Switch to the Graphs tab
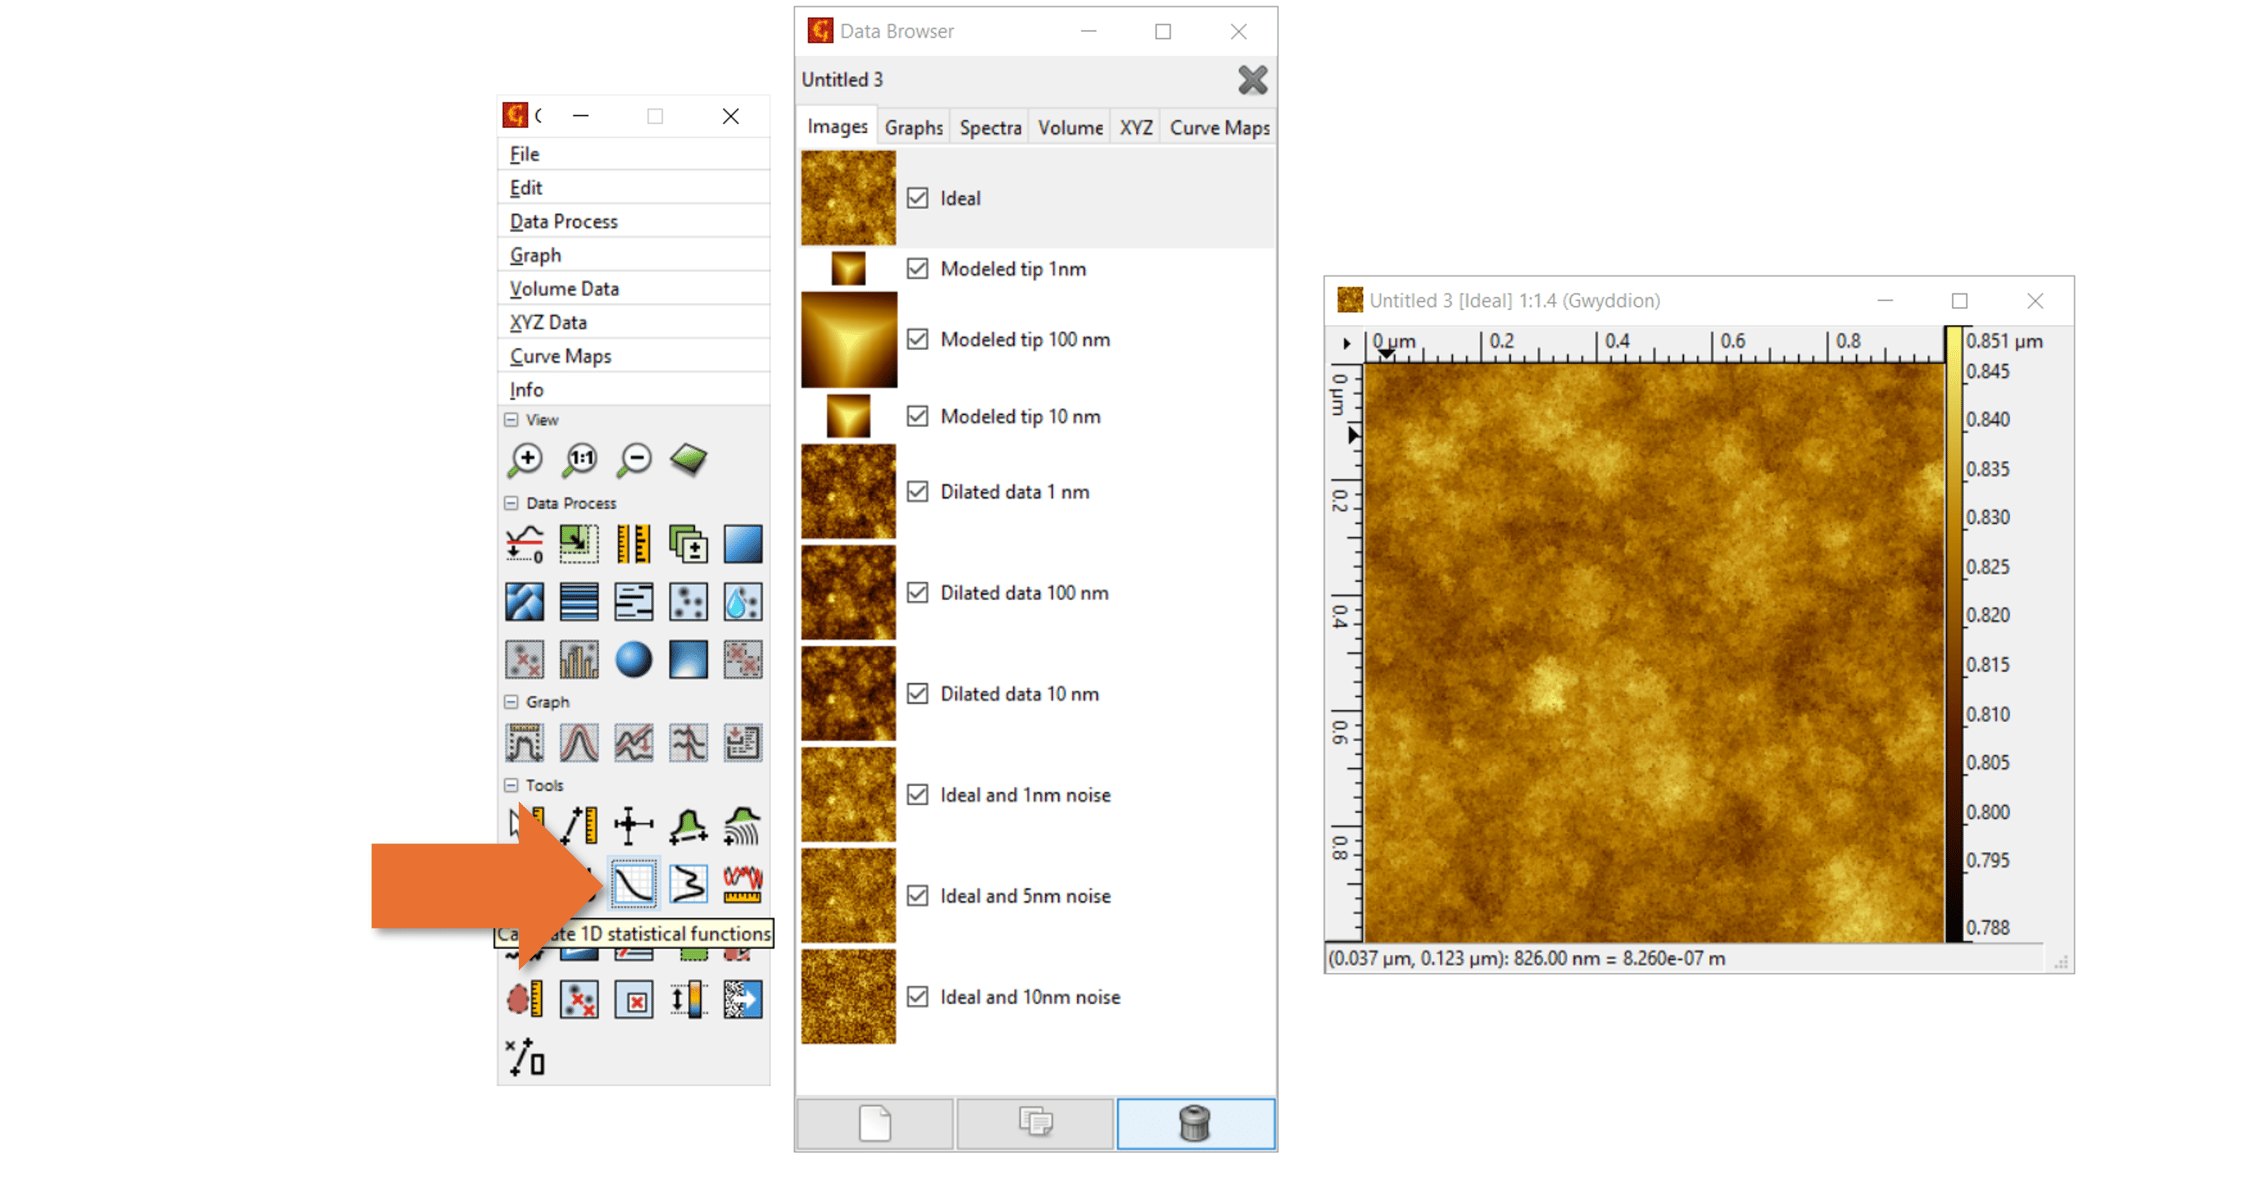The height and width of the screenshot is (1177, 2250). (x=913, y=128)
